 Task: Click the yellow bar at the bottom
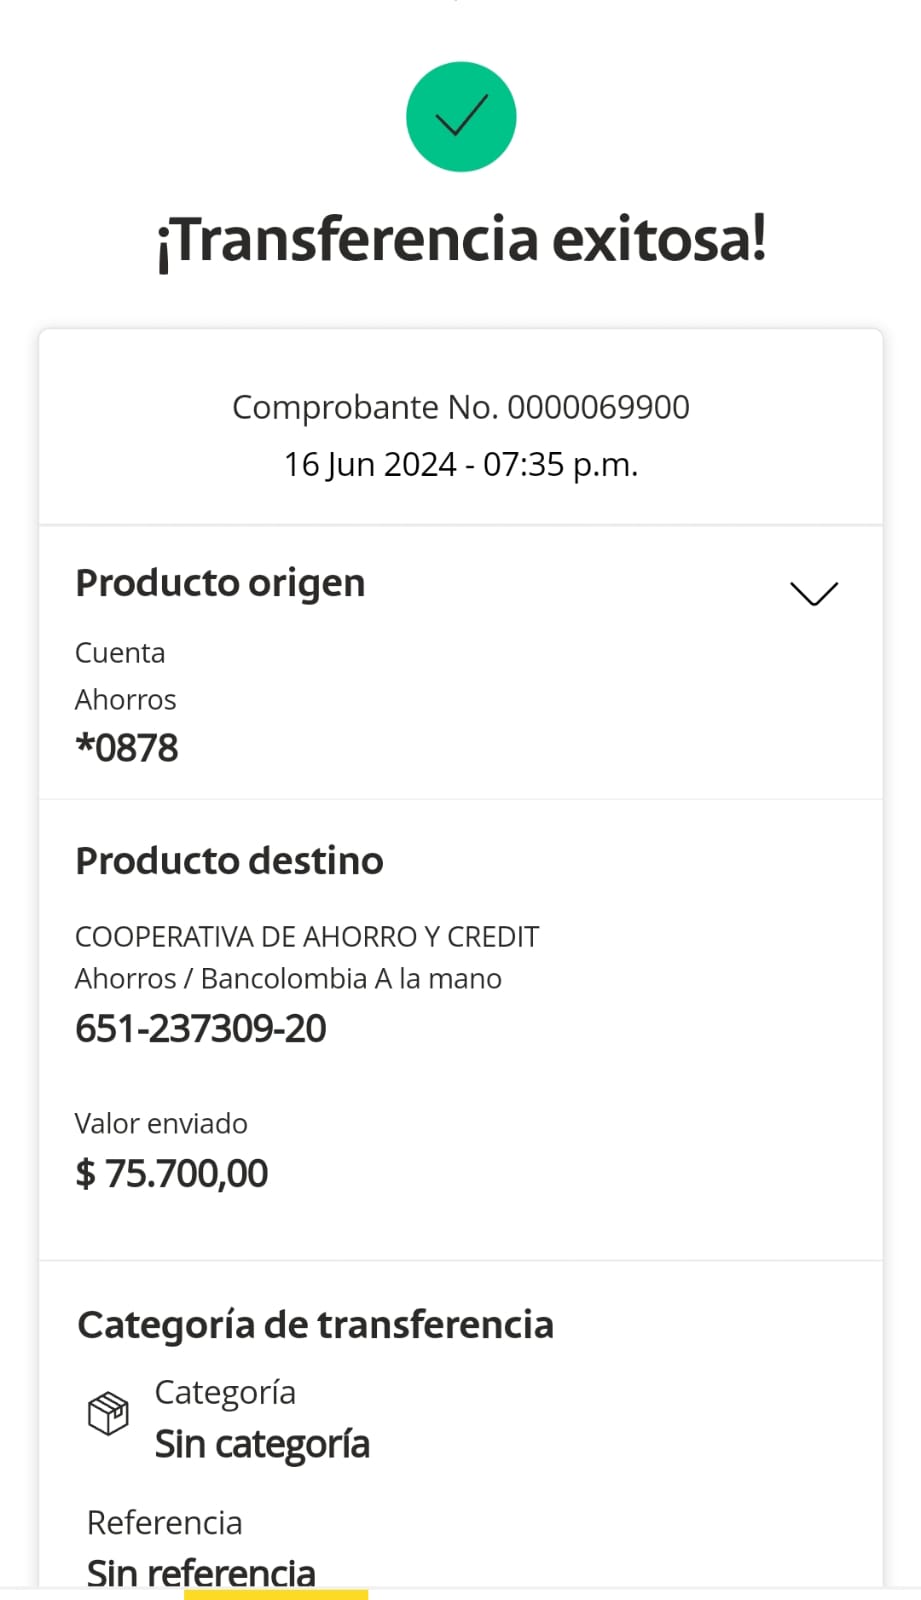click(276, 1594)
